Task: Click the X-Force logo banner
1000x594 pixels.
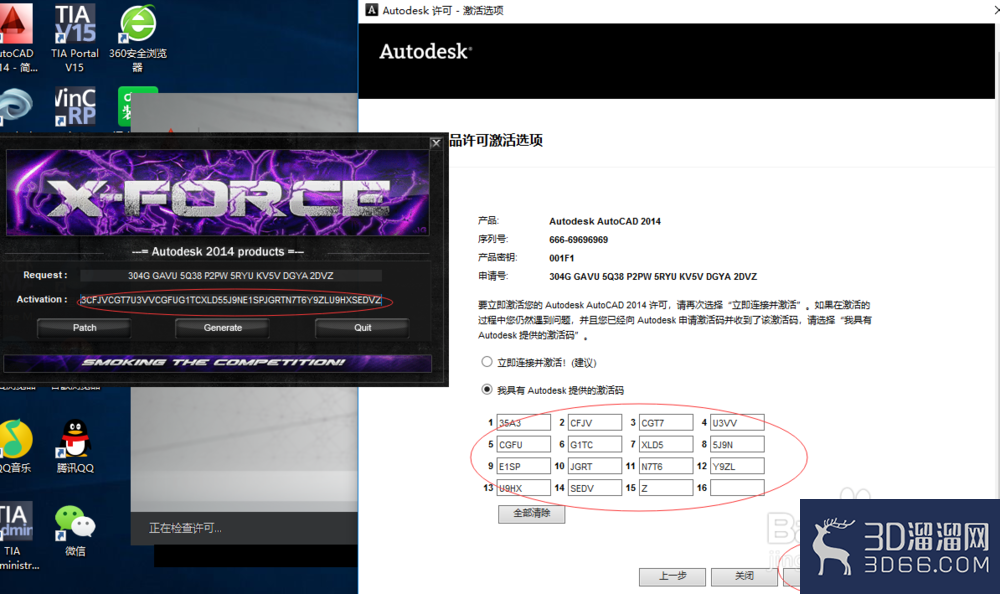Action: [x=217, y=193]
